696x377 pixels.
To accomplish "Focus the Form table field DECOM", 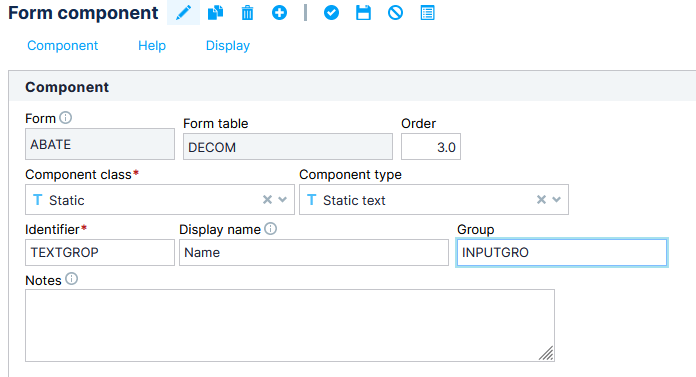I will (288, 147).
